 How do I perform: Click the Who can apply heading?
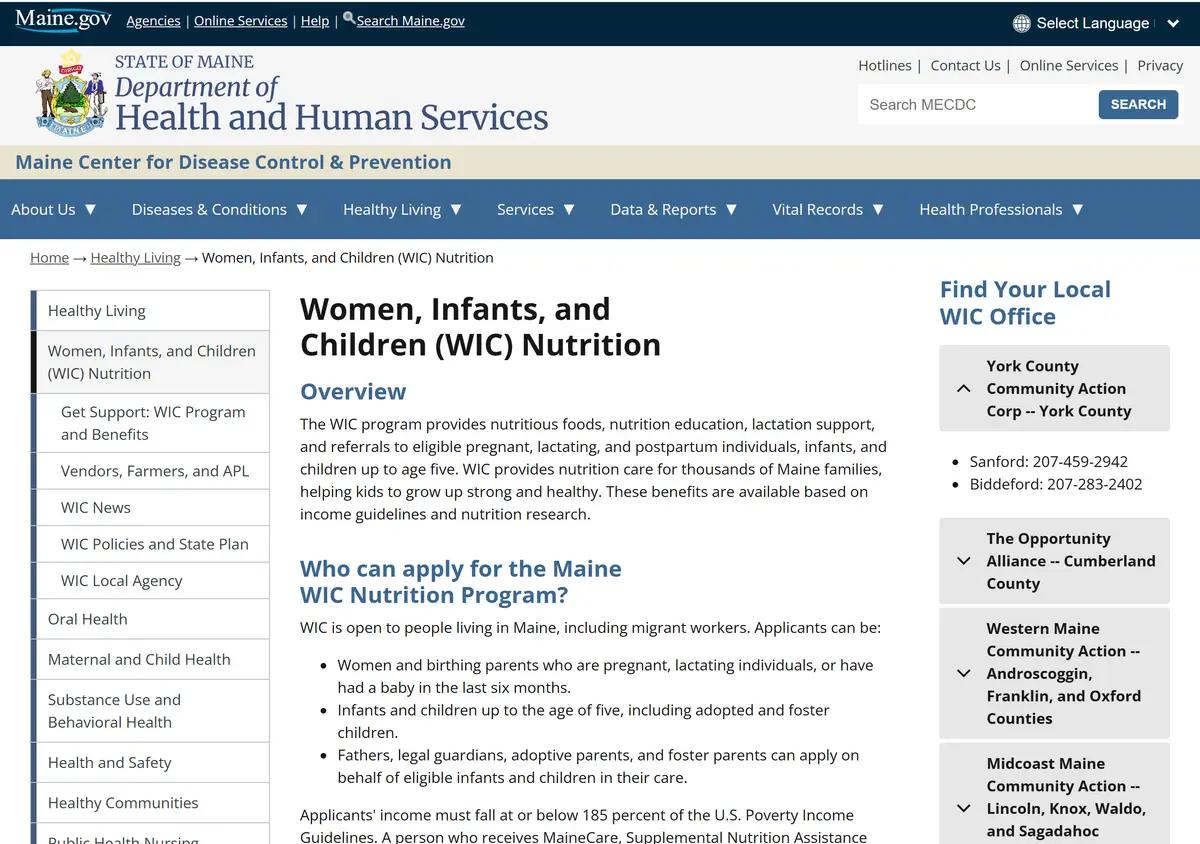[x=461, y=582]
